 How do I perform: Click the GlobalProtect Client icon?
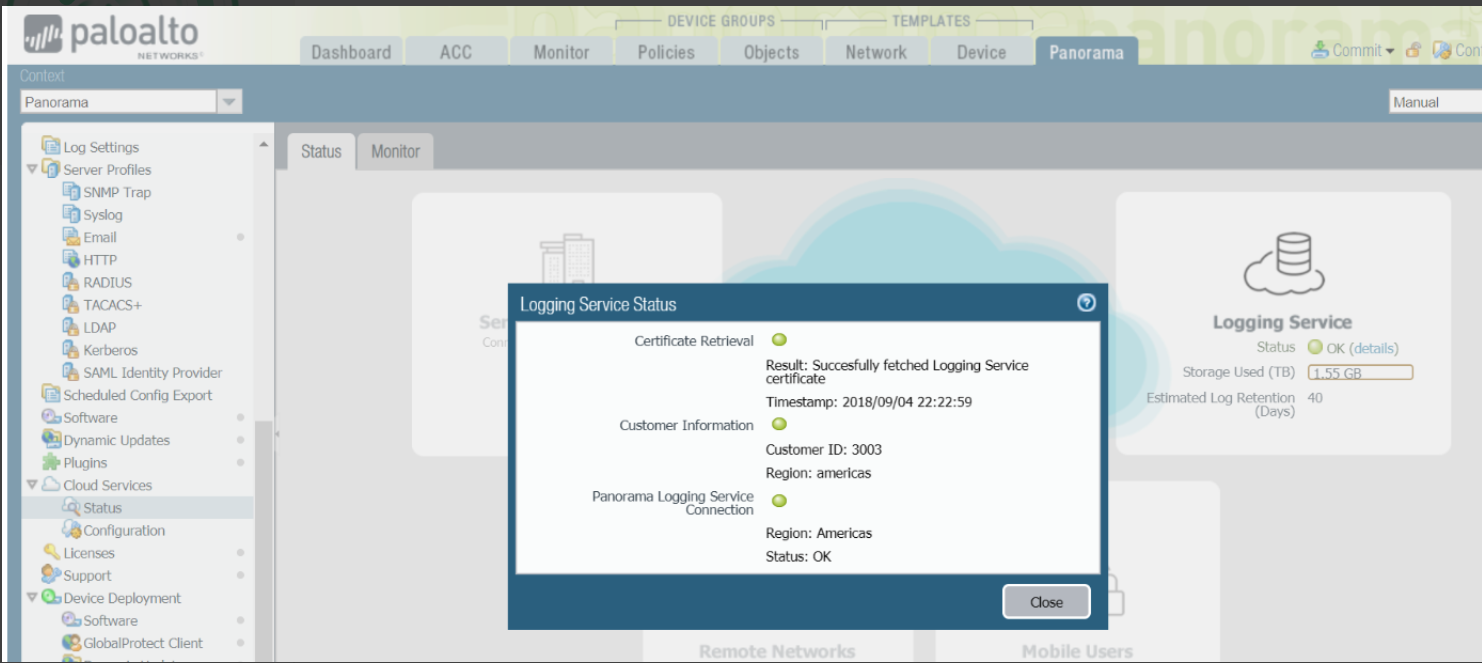71,643
